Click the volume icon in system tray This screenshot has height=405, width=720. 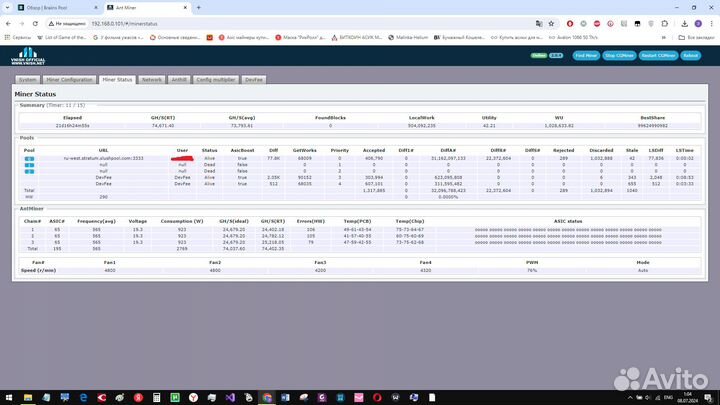648,398
